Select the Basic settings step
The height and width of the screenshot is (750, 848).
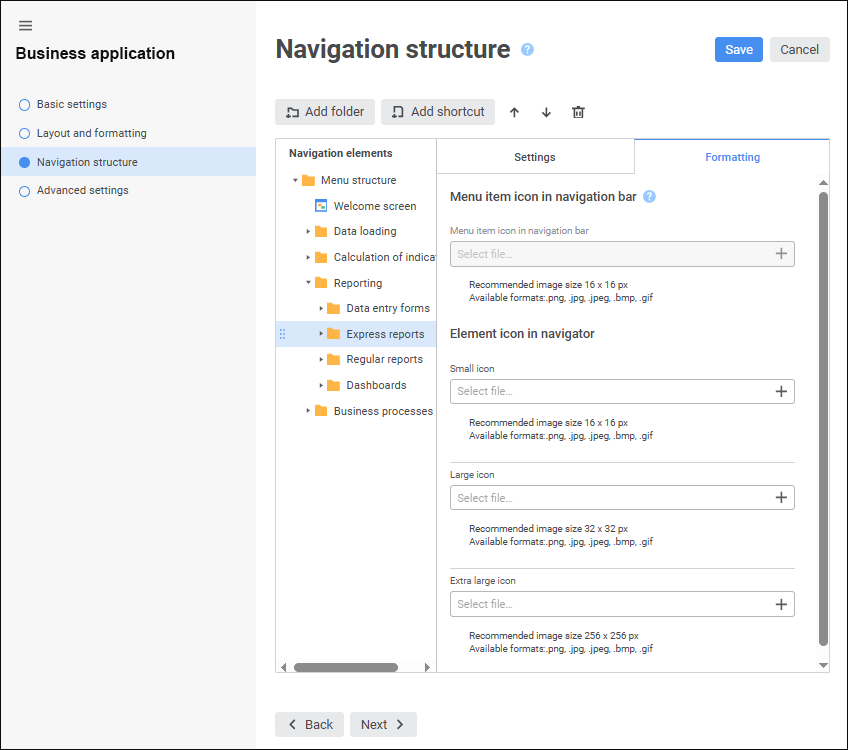tap(71, 104)
